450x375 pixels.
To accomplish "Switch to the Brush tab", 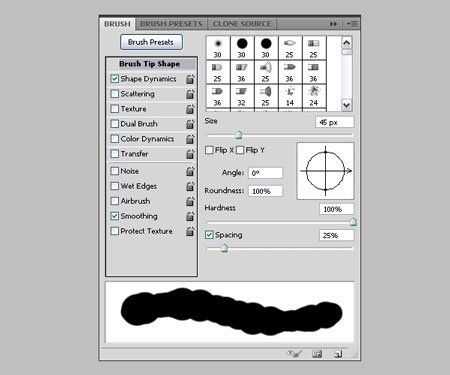I will coord(117,24).
